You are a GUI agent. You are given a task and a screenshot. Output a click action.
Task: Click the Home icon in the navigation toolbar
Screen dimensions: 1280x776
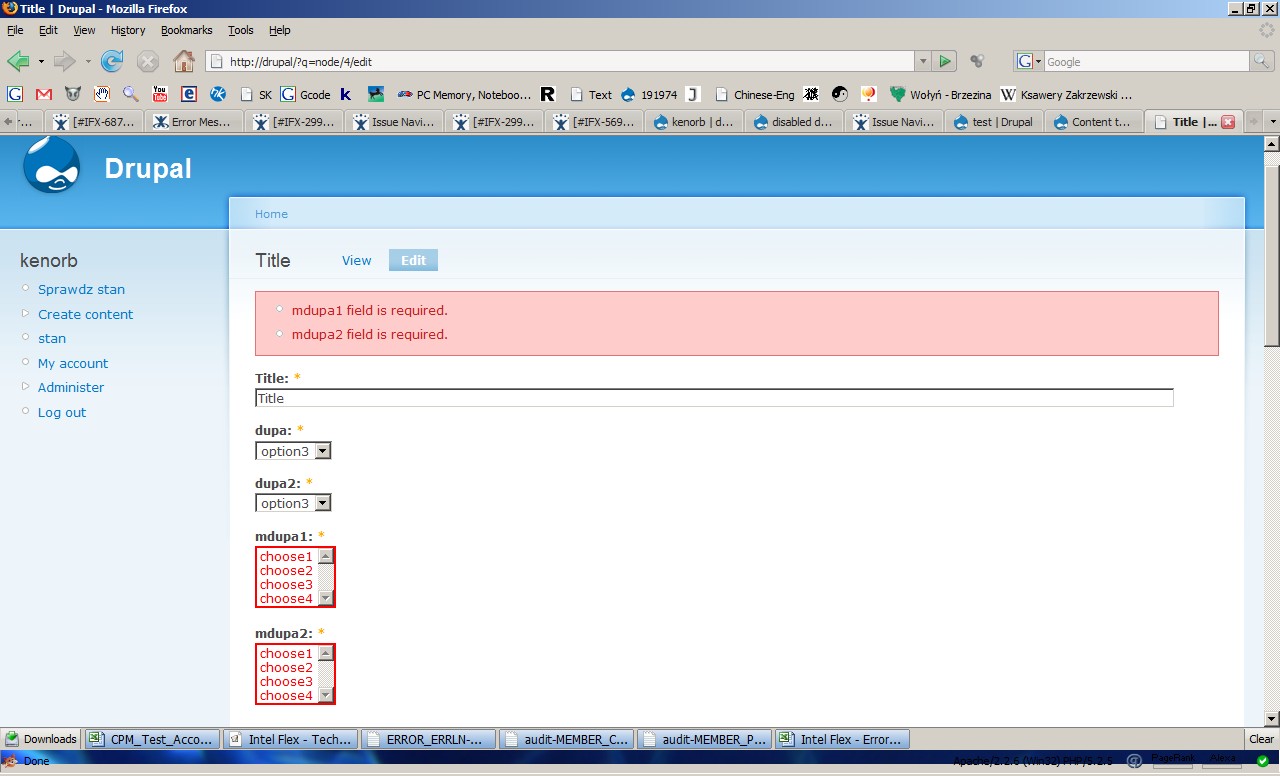click(183, 61)
